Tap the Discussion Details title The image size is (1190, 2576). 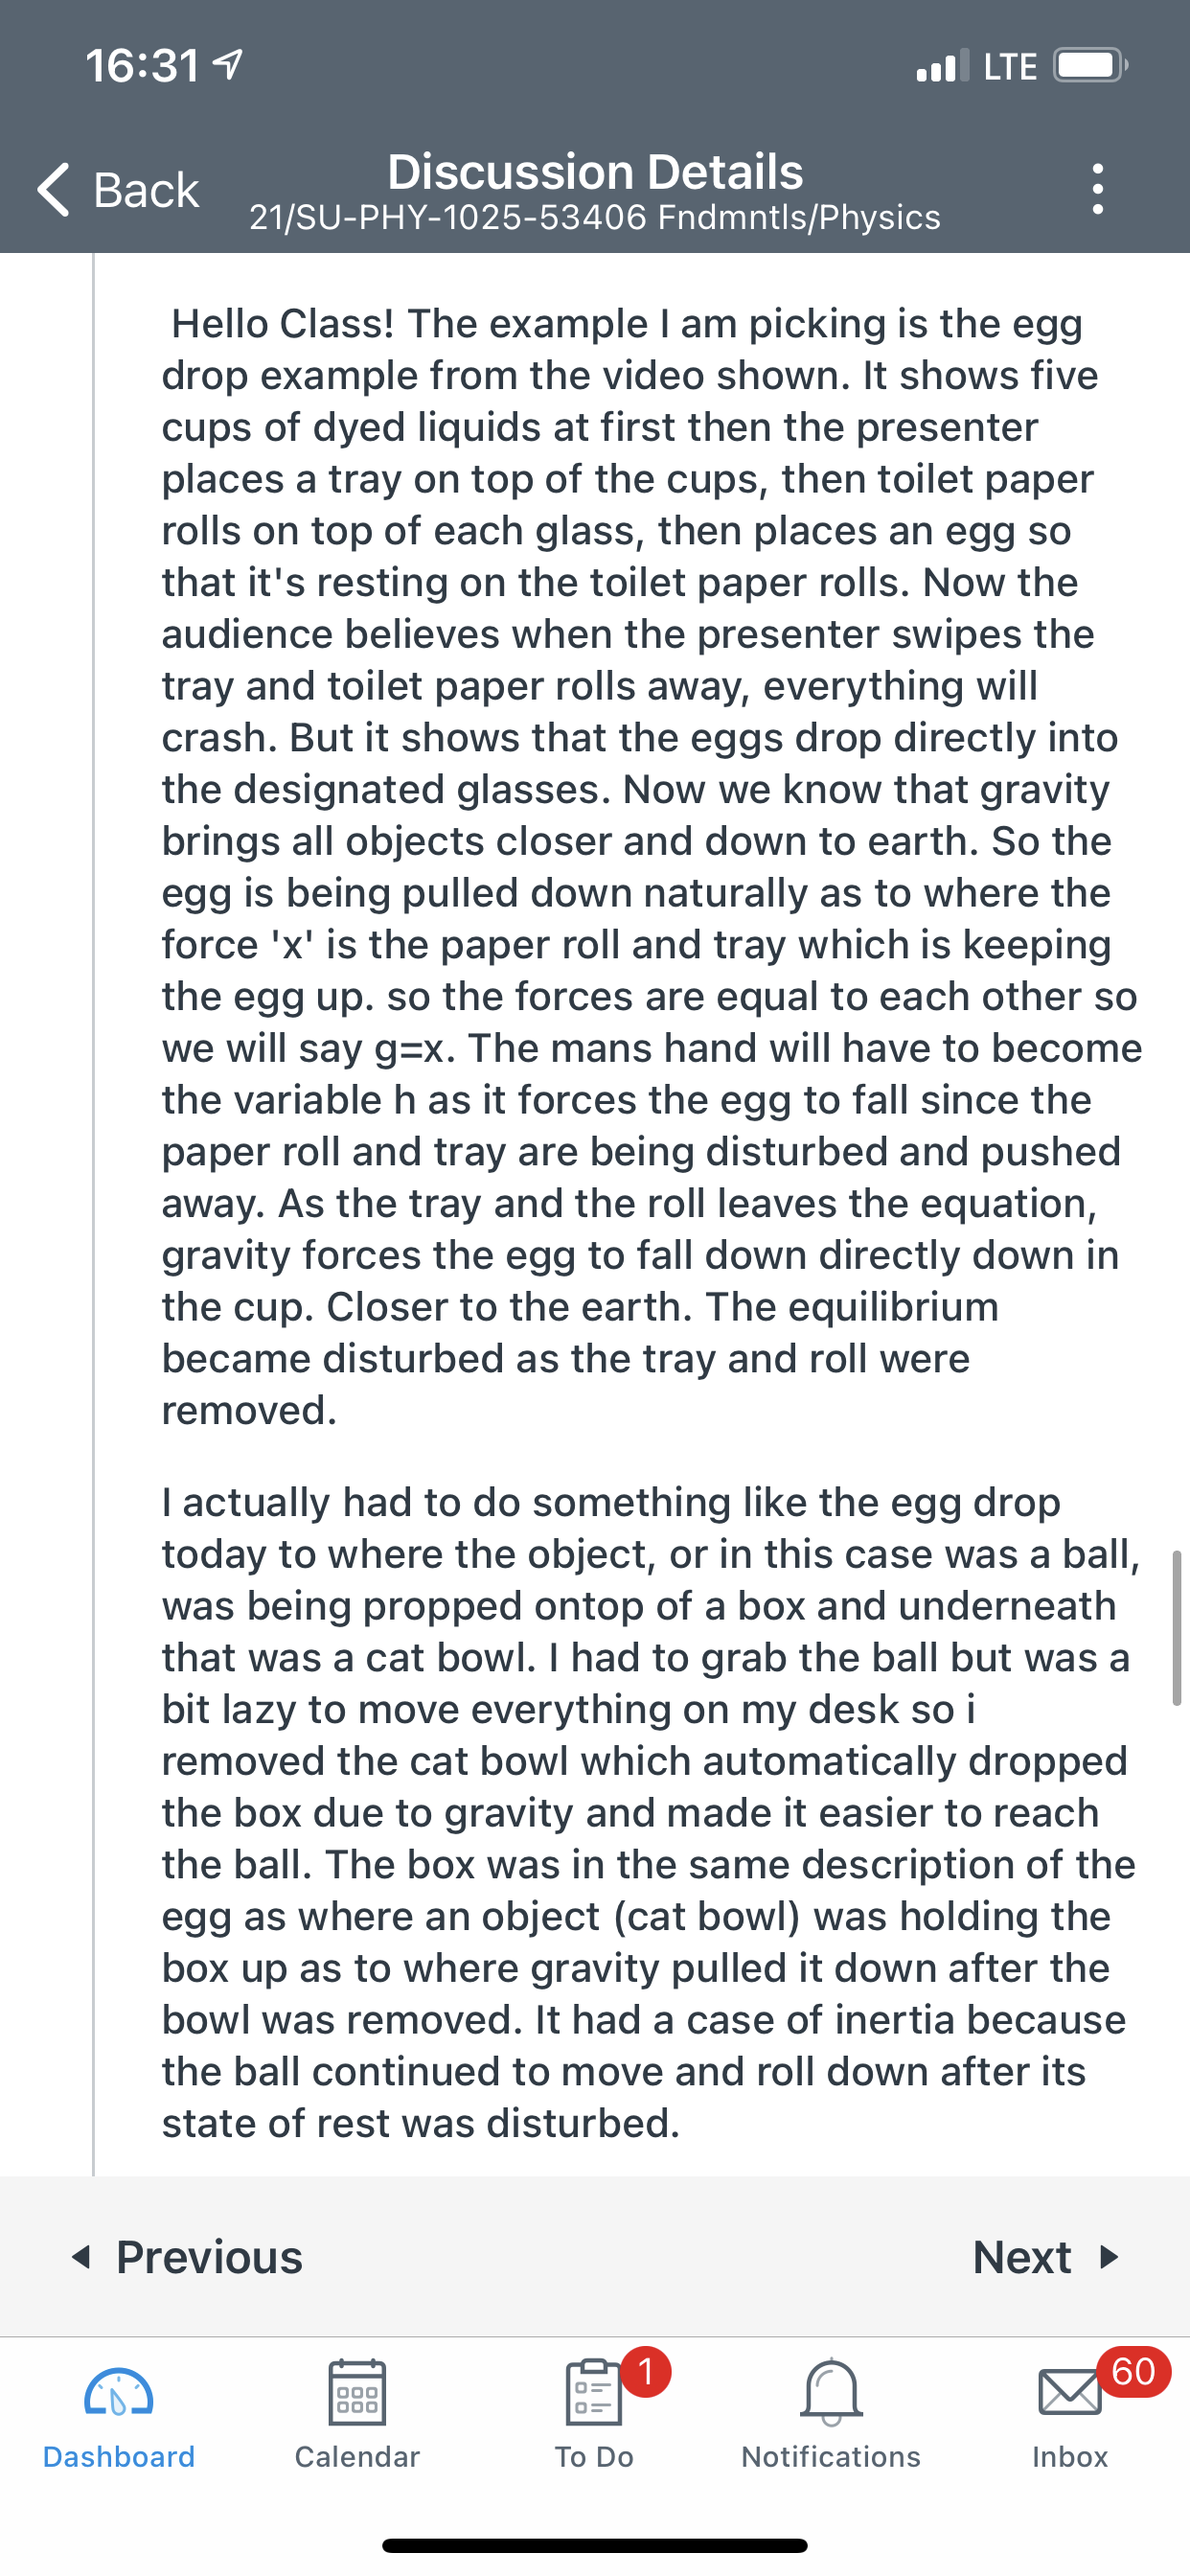tap(595, 172)
